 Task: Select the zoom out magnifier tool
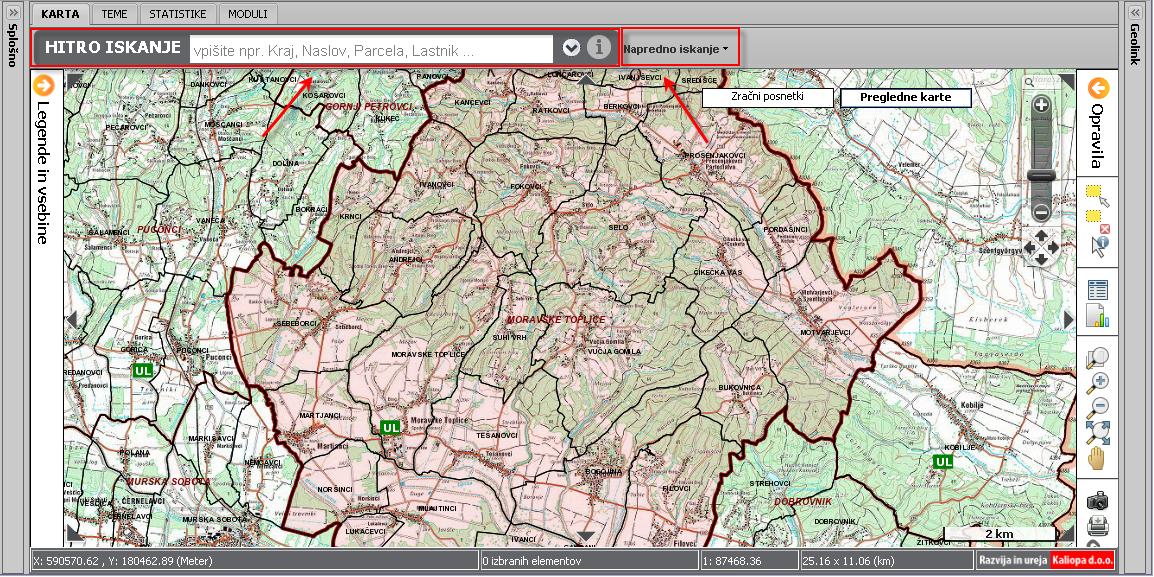[x=1098, y=406]
